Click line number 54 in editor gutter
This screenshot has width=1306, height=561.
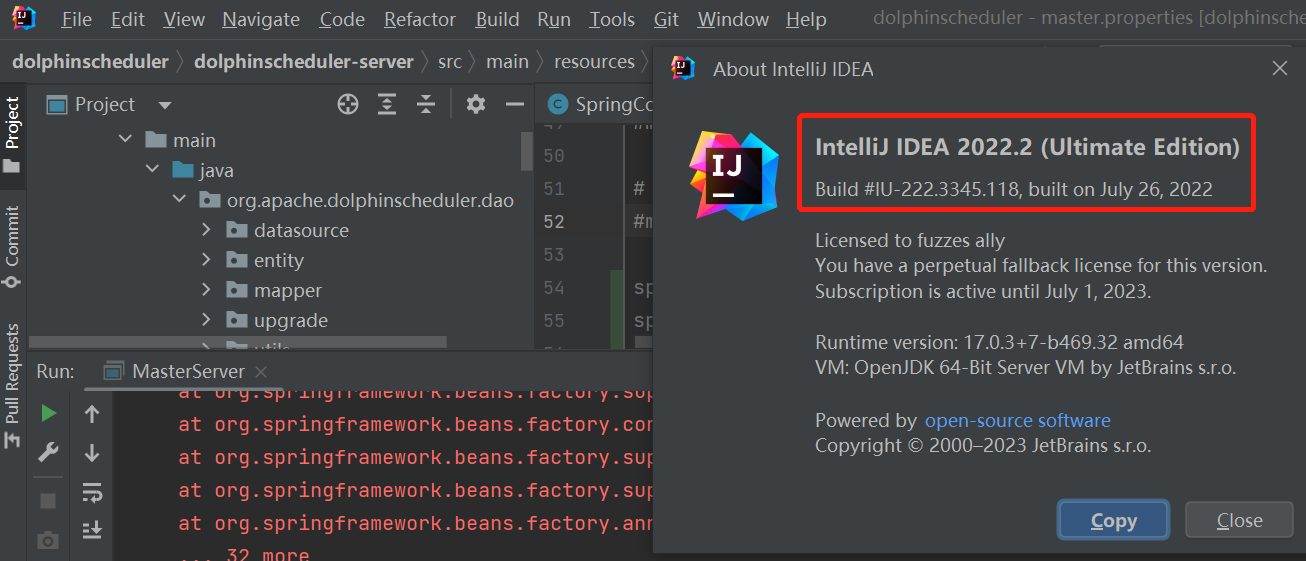(x=554, y=288)
